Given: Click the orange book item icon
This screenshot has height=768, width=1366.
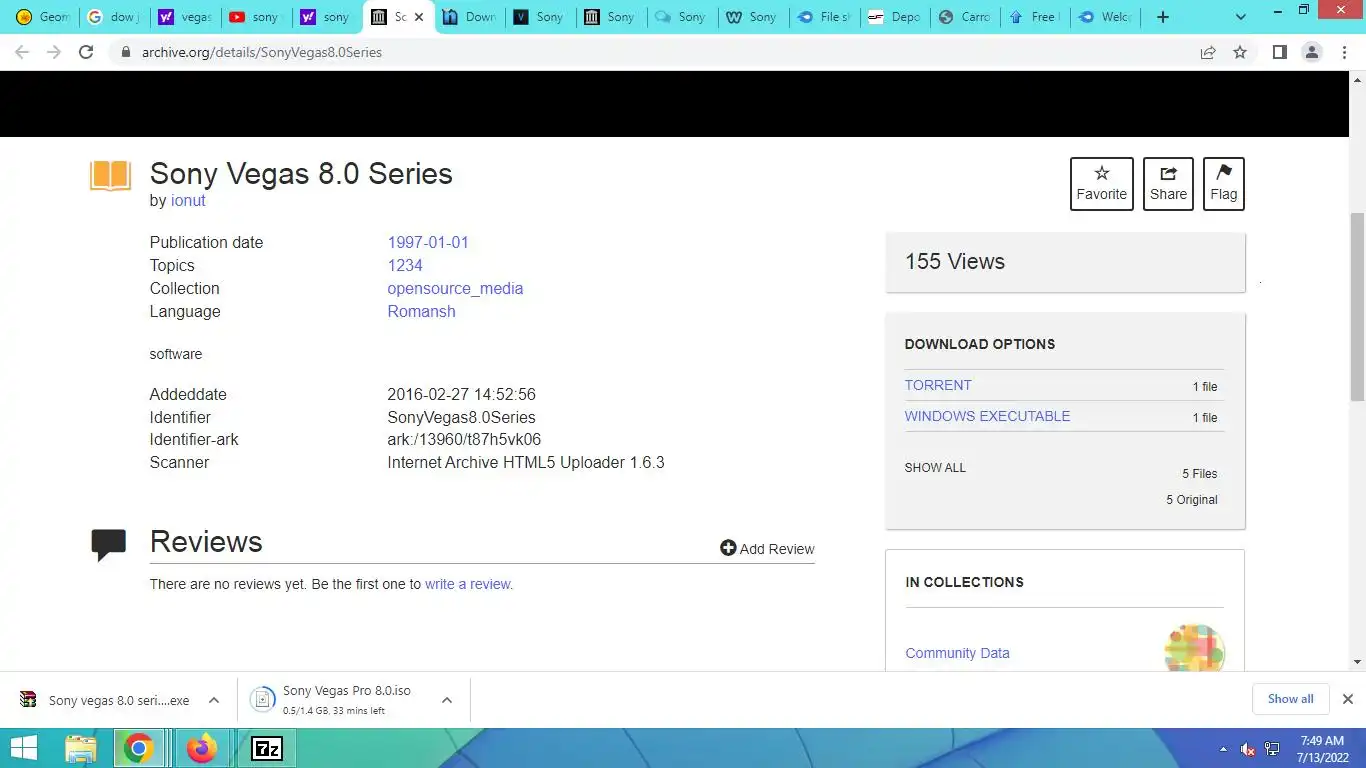Looking at the screenshot, I should click(110, 176).
